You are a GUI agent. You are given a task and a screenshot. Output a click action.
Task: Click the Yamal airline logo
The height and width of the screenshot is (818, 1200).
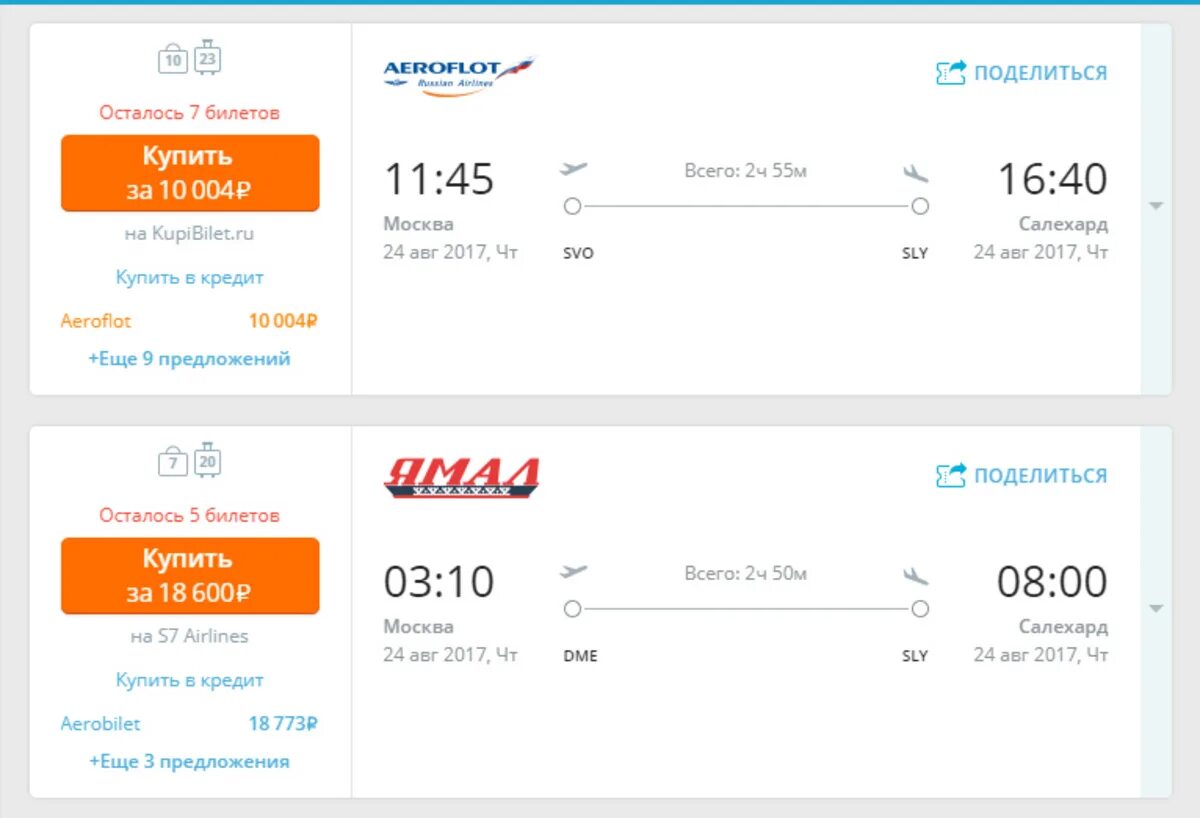(461, 478)
